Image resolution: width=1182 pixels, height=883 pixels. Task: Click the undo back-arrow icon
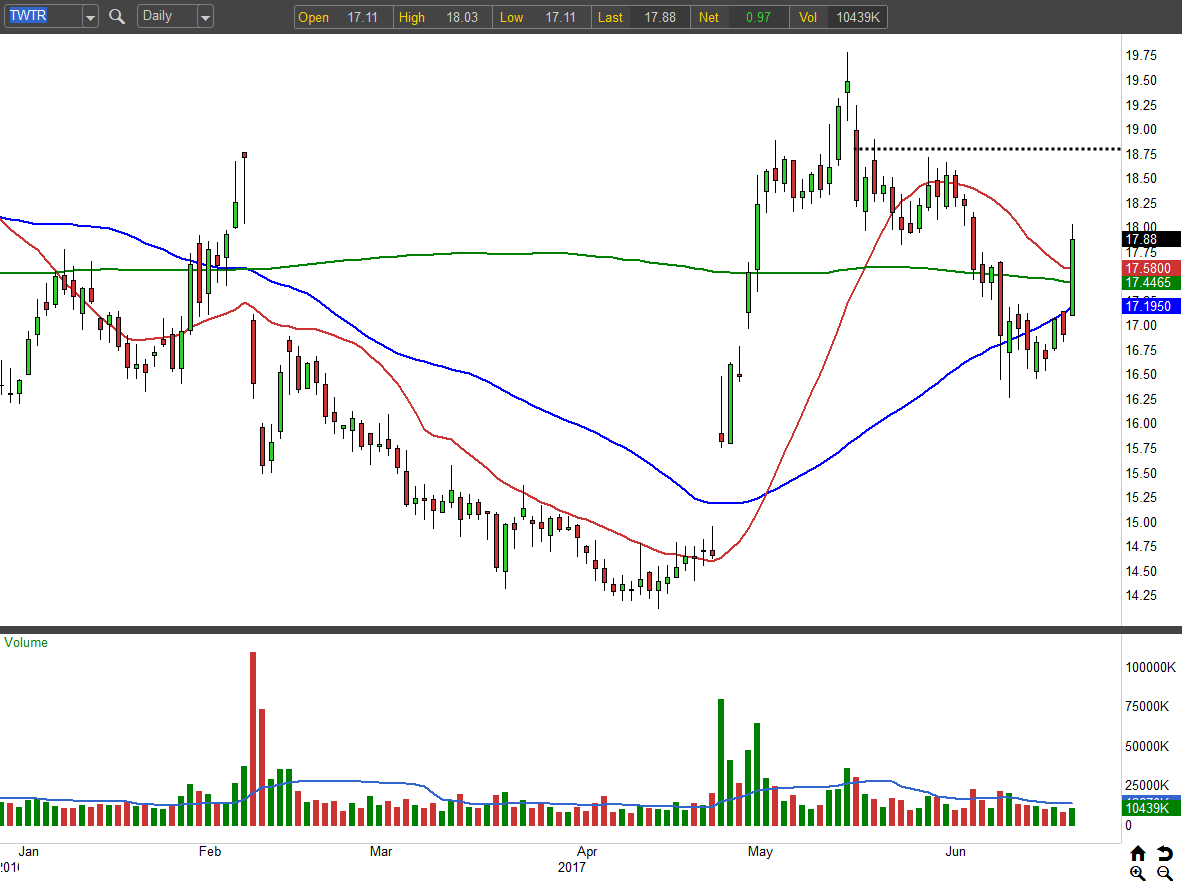[x=1165, y=853]
